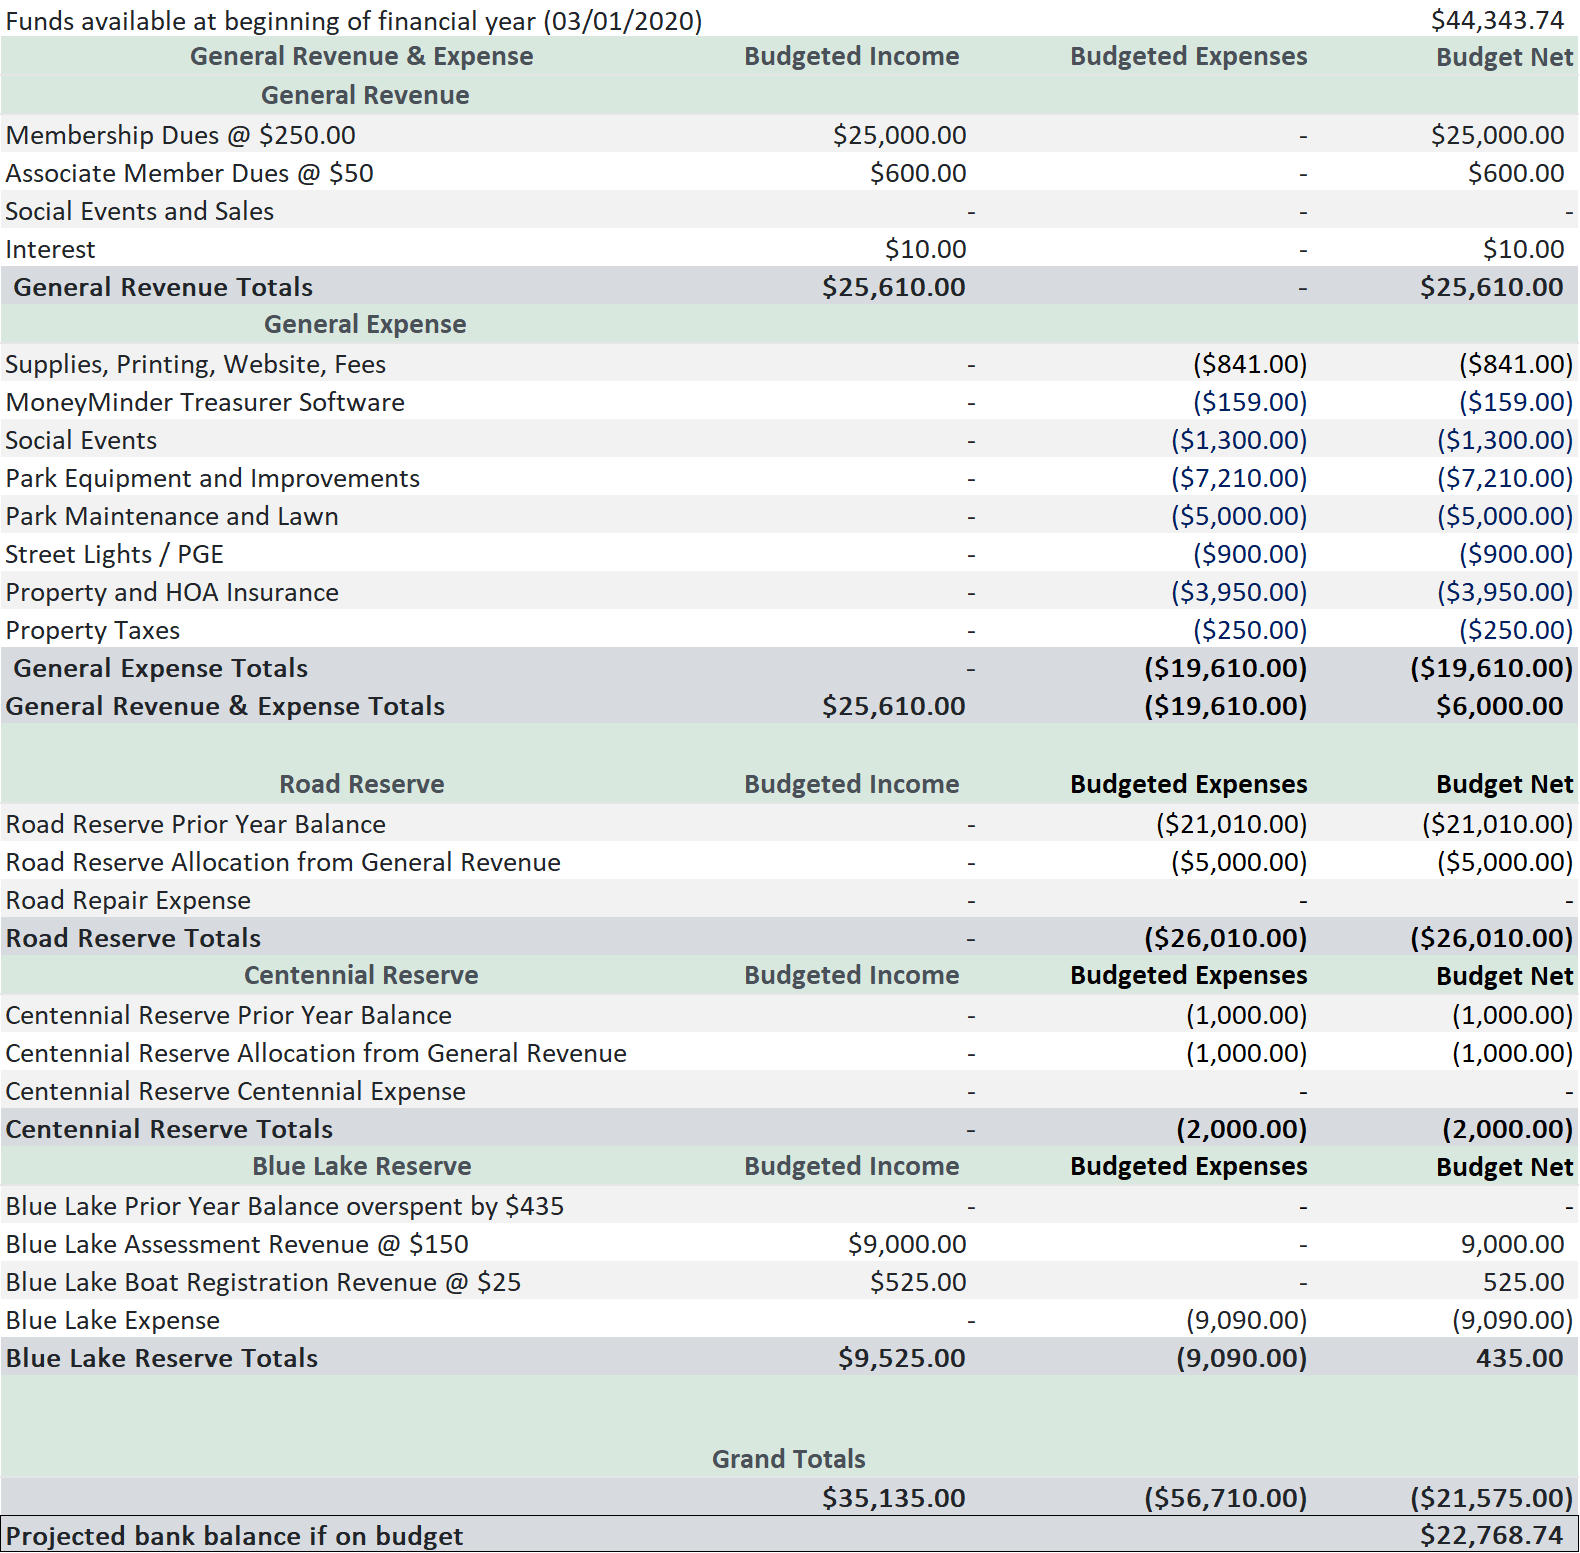This screenshot has width=1580, height=1553.
Task: Click the $9,525.00 Blue Lake Reserve Totals income
Action: click(902, 1358)
